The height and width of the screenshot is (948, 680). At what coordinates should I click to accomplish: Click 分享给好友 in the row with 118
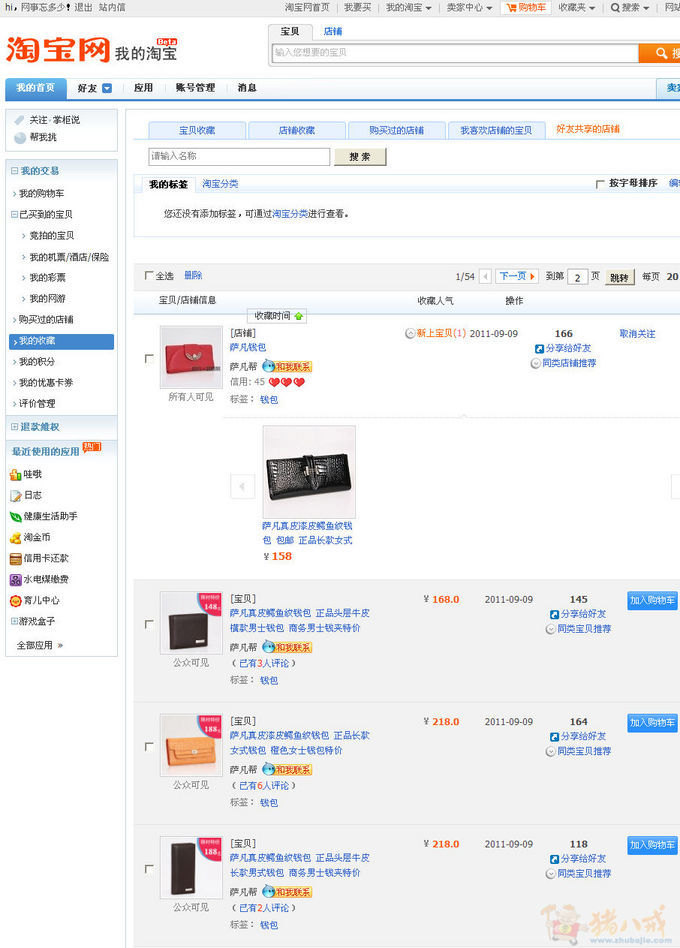click(x=578, y=859)
